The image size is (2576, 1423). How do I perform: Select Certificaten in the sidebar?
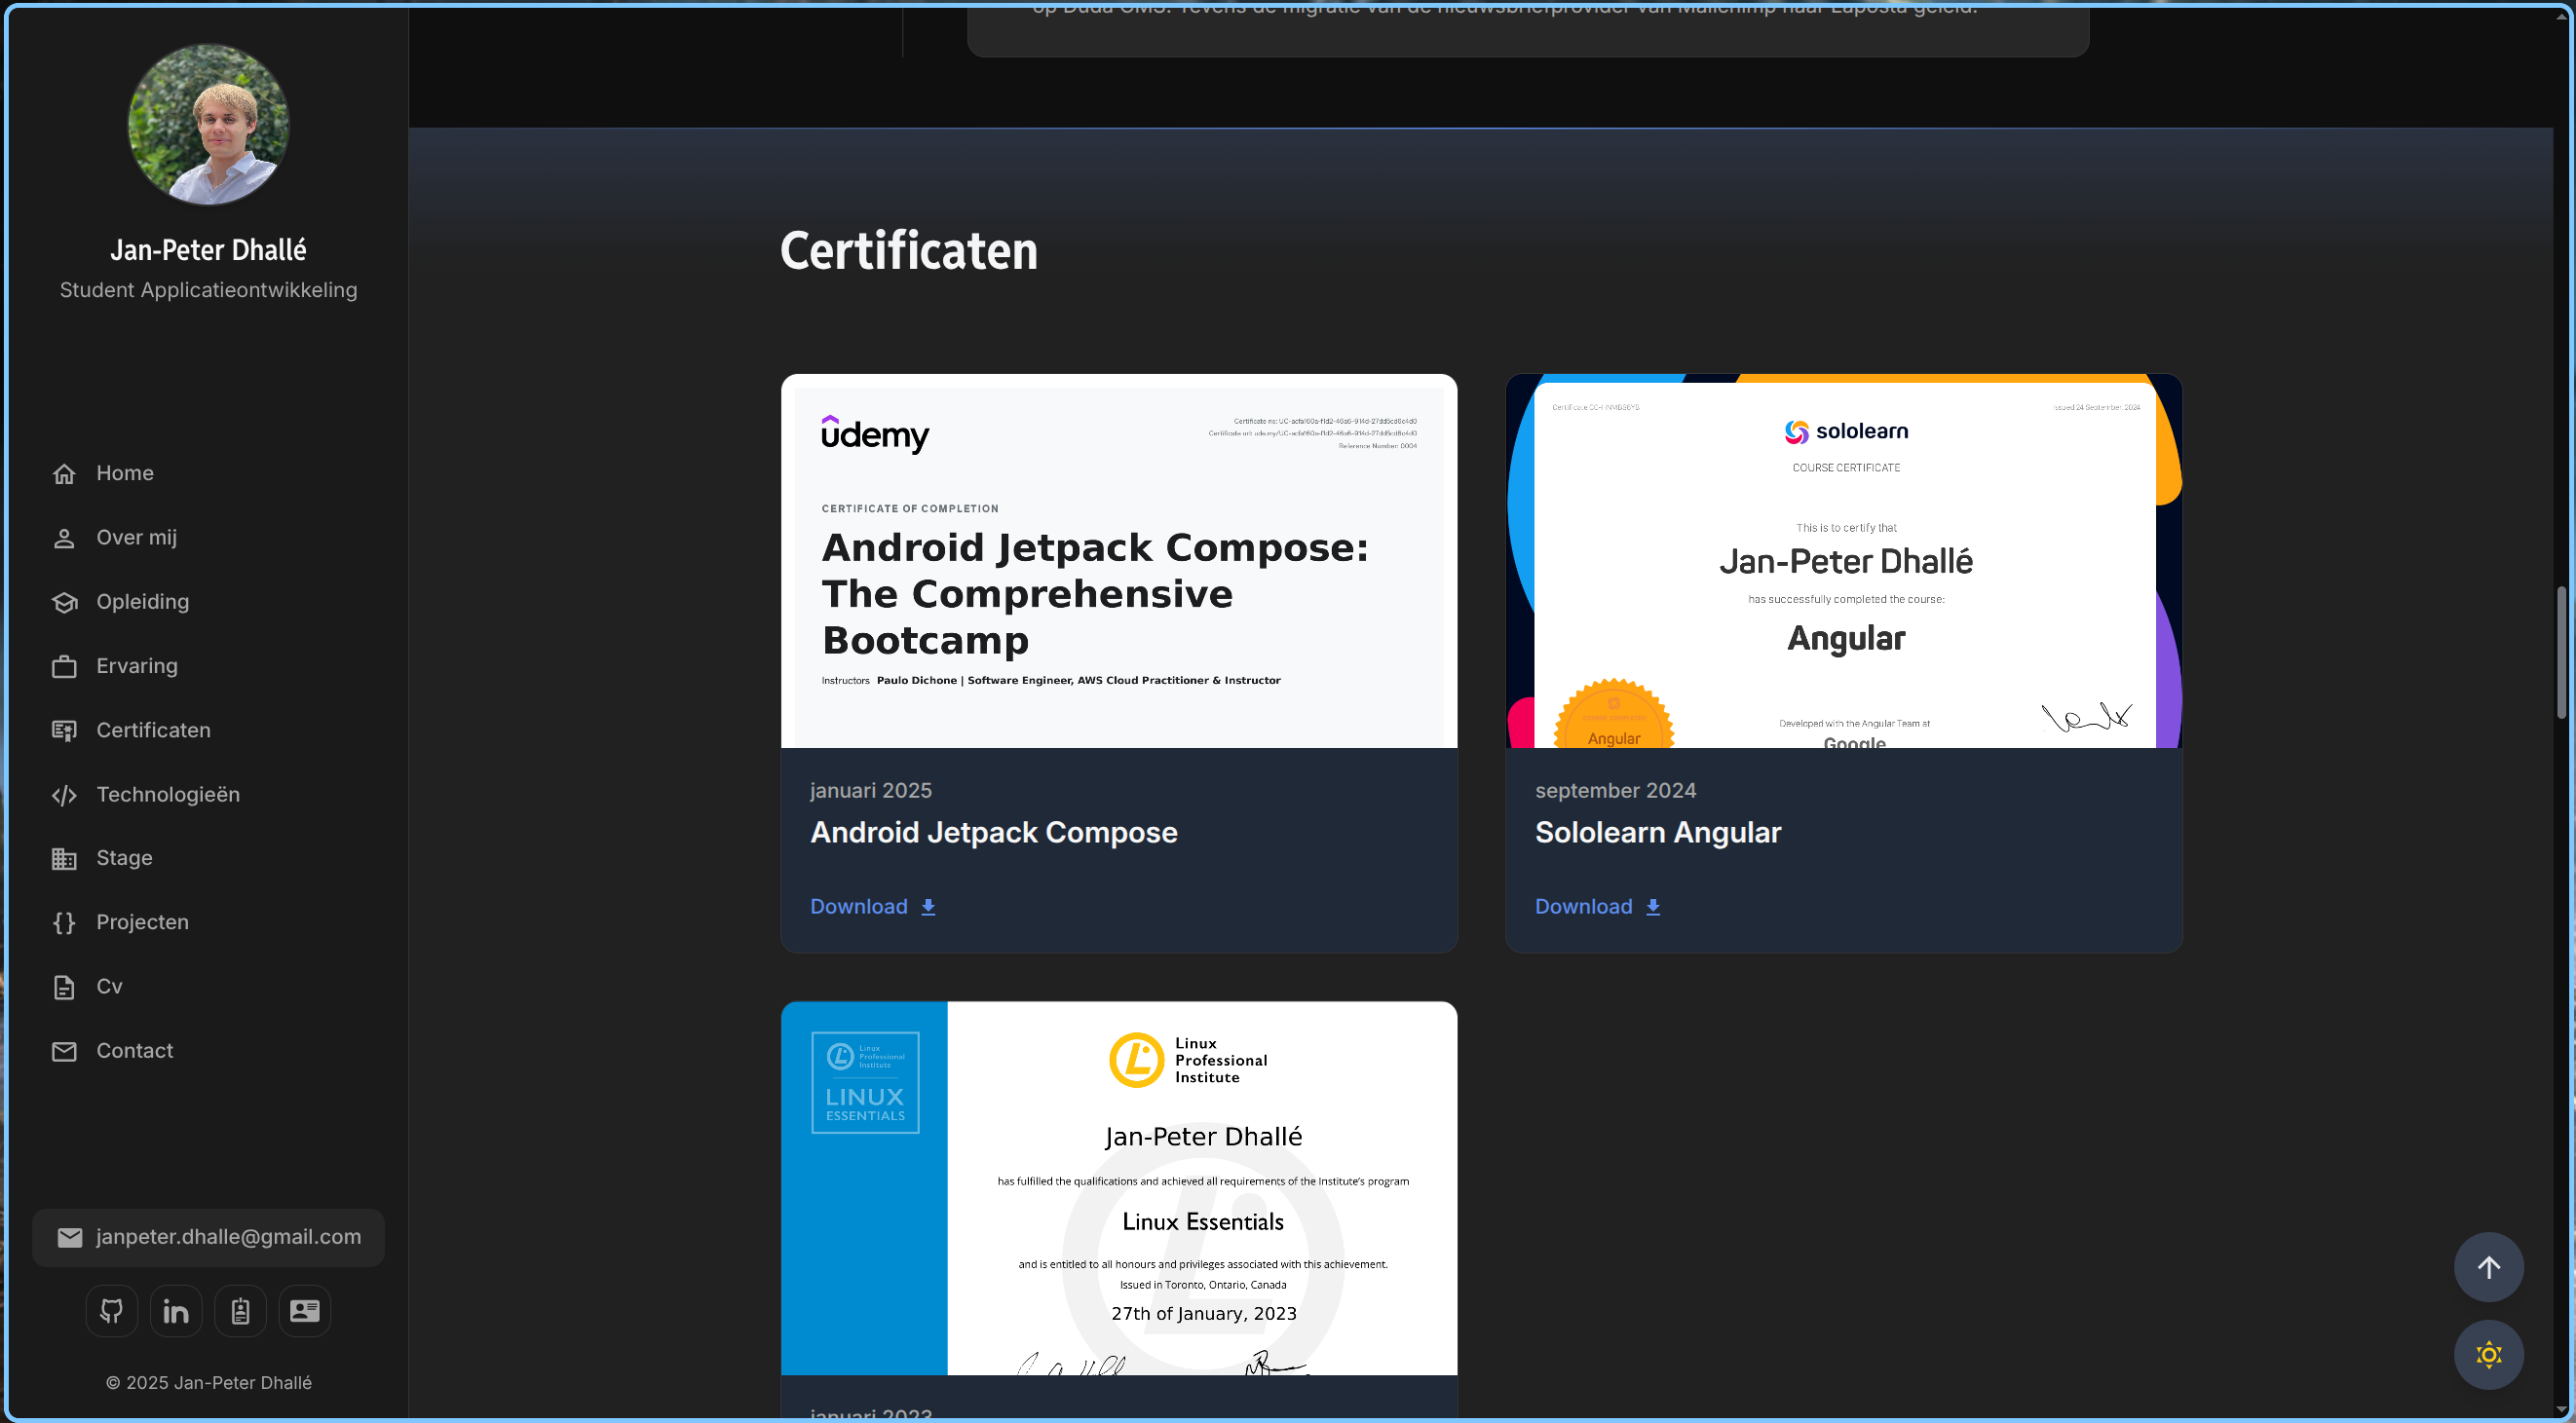tap(153, 730)
